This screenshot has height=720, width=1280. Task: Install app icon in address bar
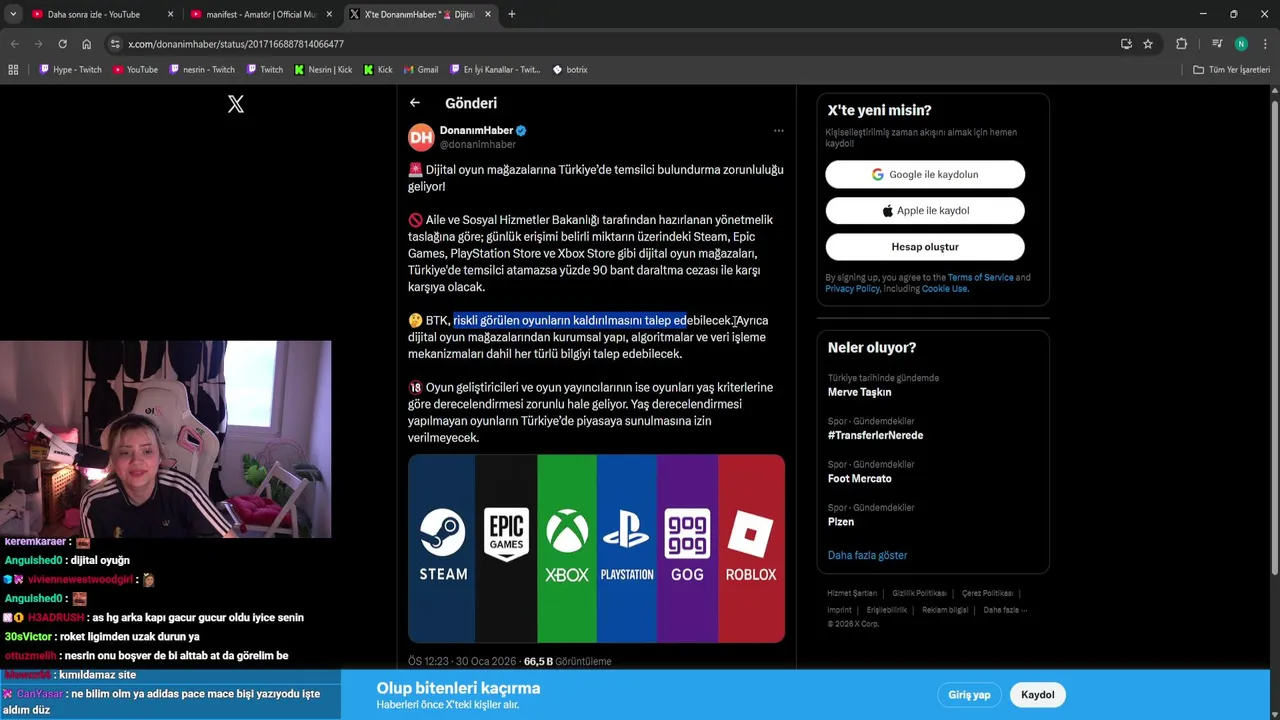coord(1126,44)
